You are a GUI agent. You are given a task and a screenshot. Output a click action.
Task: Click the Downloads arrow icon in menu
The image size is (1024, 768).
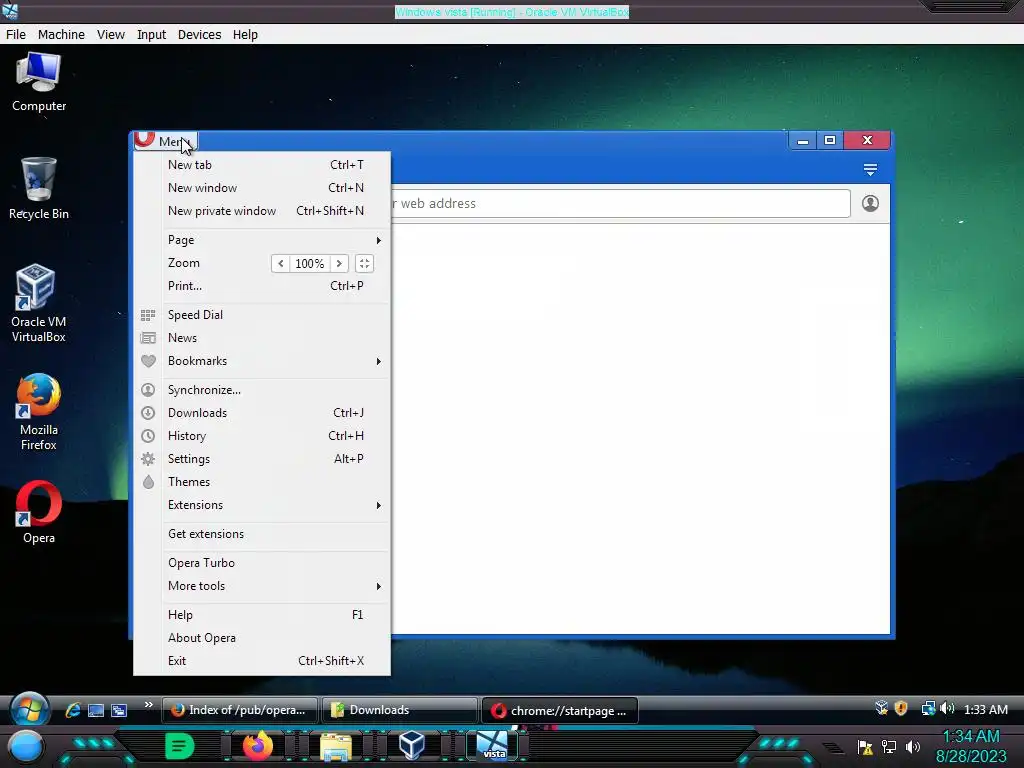pos(148,413)
